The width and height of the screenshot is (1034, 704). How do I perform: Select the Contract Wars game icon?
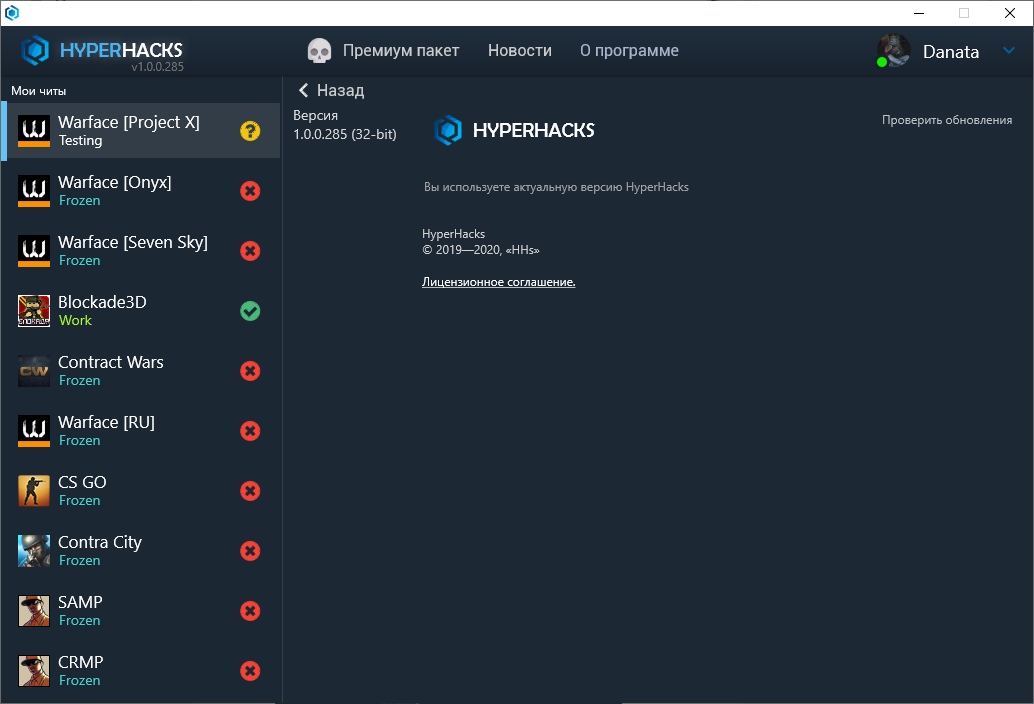click(34, 371)
